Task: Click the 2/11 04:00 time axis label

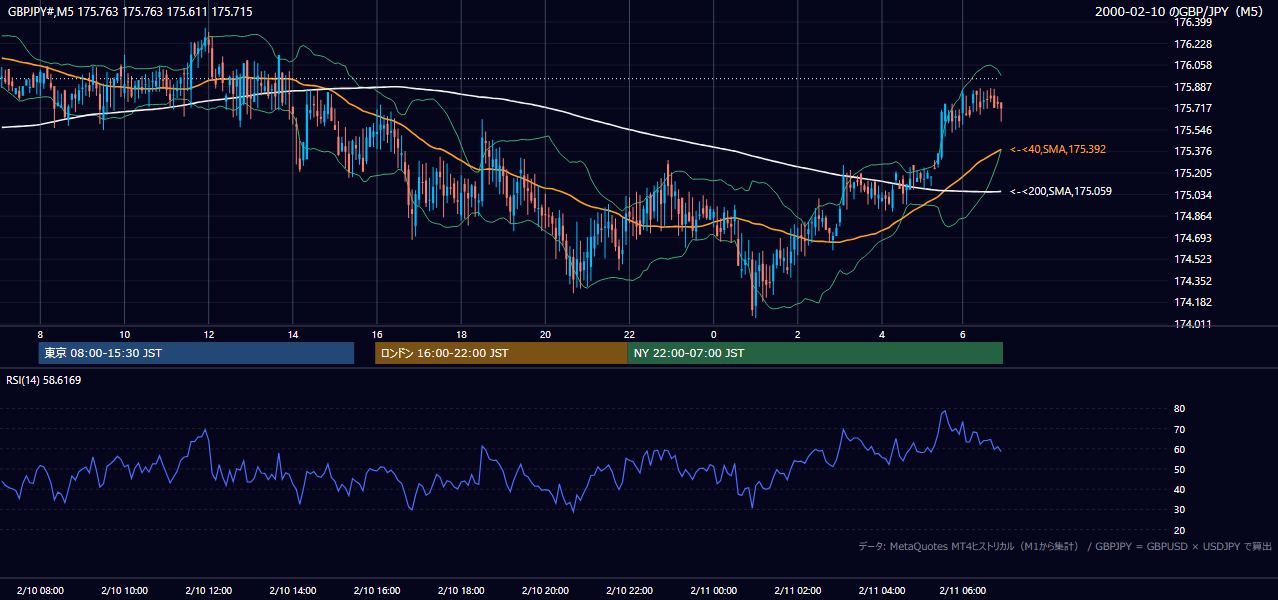Action: pos(881,590)
